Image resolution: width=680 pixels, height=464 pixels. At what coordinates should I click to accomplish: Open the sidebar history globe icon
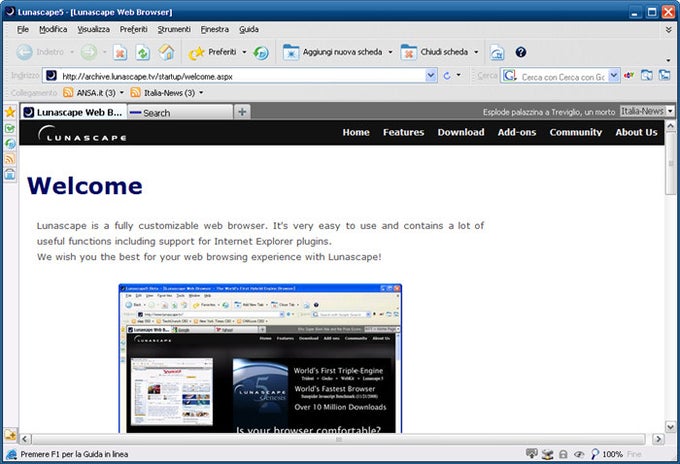(10, 144)
